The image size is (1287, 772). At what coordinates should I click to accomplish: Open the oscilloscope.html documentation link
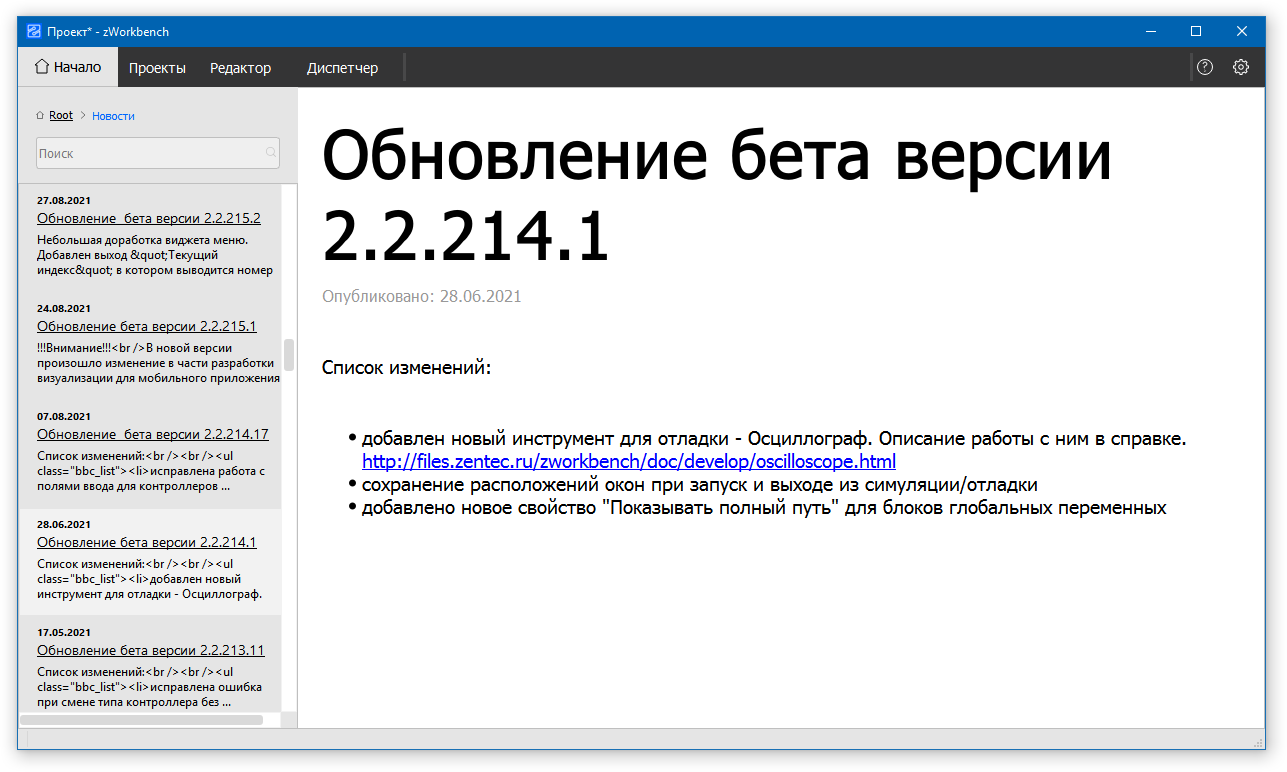[x=628, y=461]
